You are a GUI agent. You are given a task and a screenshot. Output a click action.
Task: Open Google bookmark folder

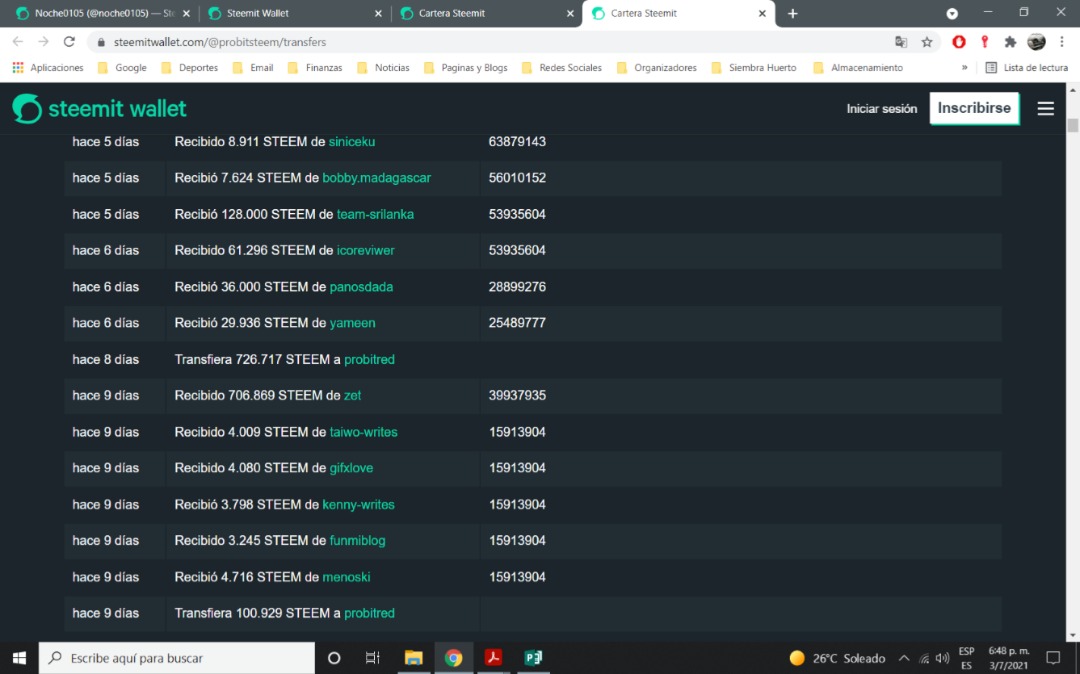pyautogui.click(x=122, y=67)
